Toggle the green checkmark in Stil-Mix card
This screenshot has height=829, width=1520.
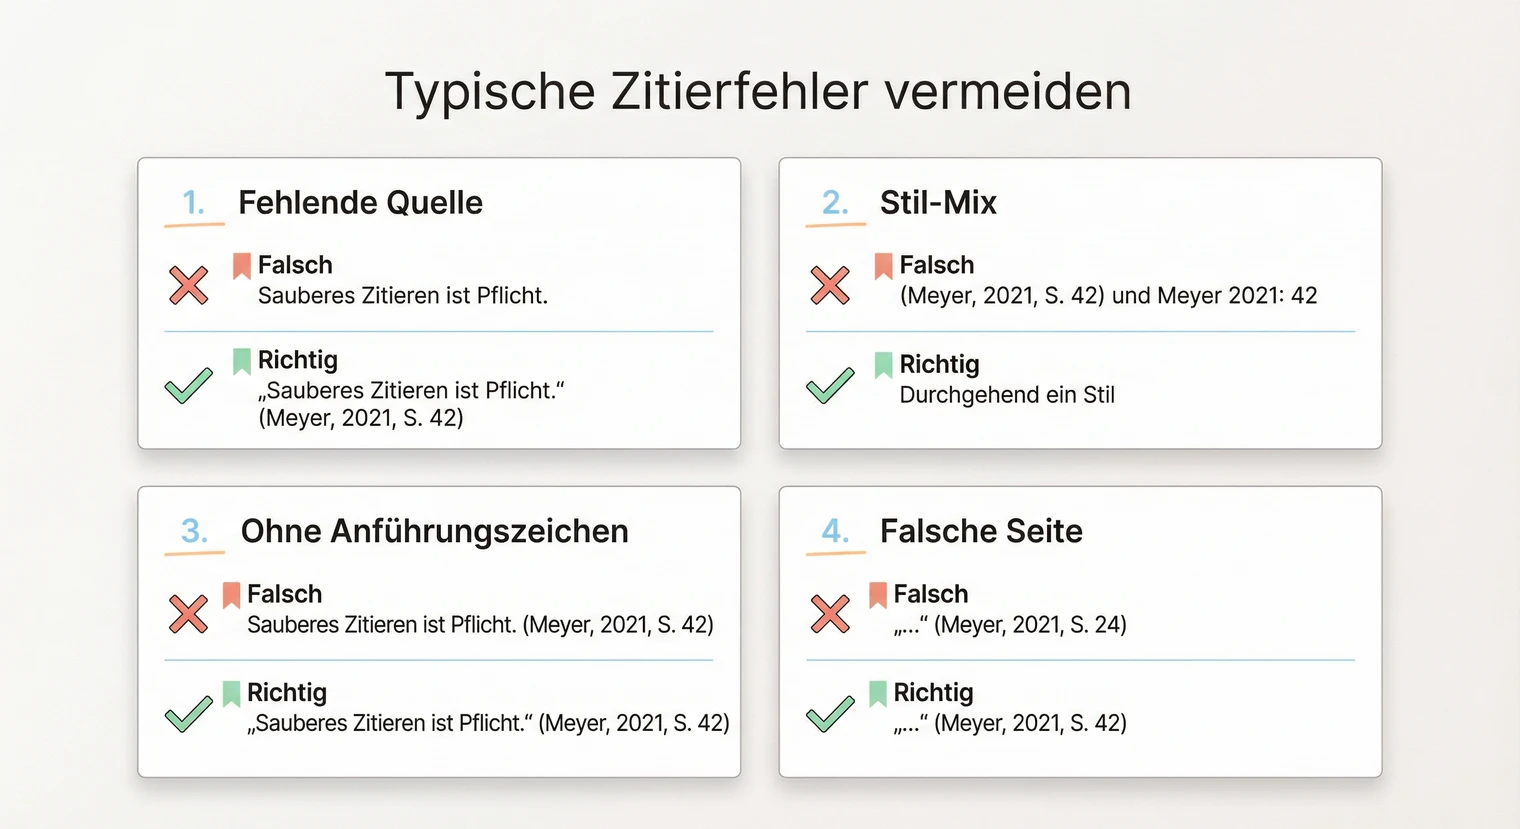point(830,387)
